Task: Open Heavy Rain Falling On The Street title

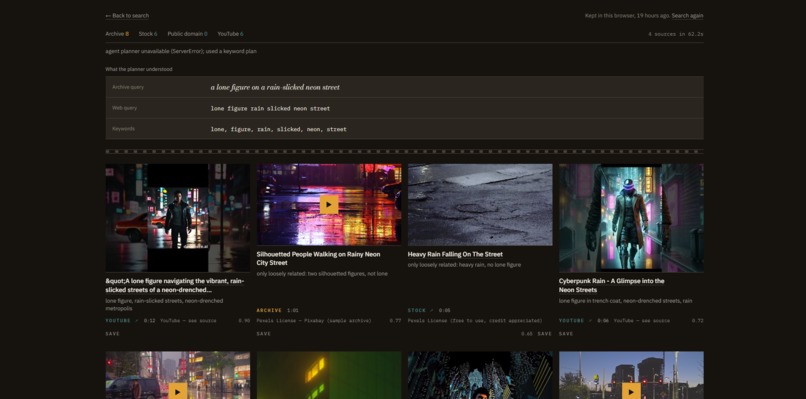Action: (x=455, y=255)
